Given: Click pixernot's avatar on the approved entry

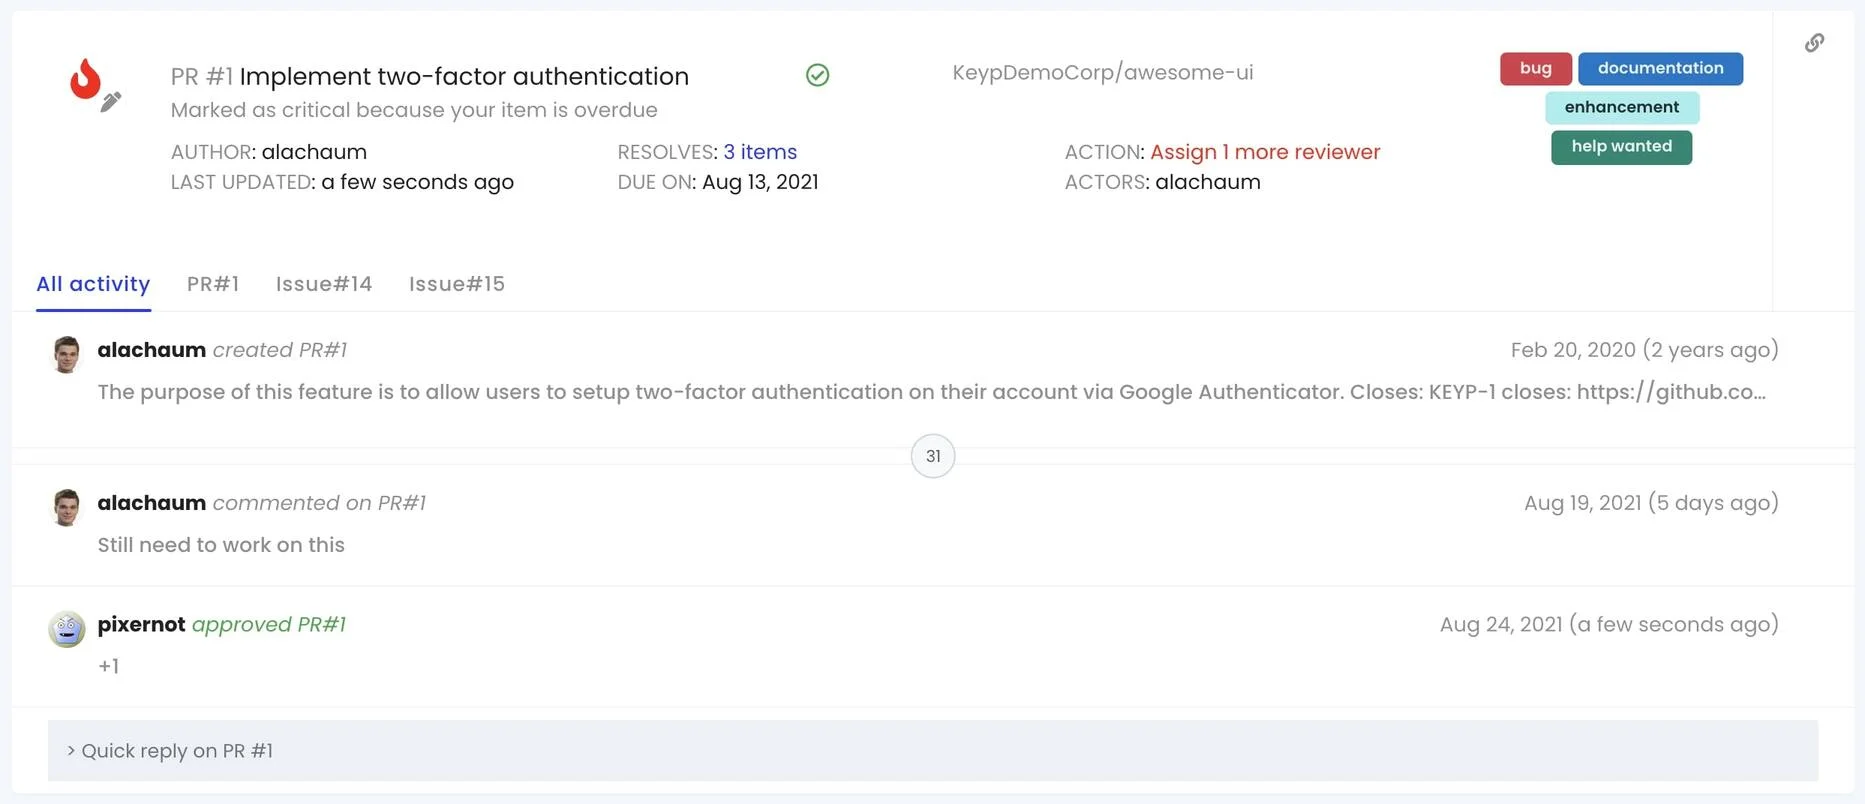Looking at the screenshot, I should coord(67,629).
